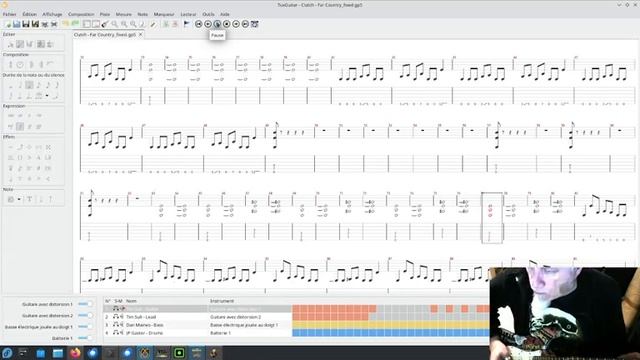Click the chord icon in Note panel

[11, 199]
